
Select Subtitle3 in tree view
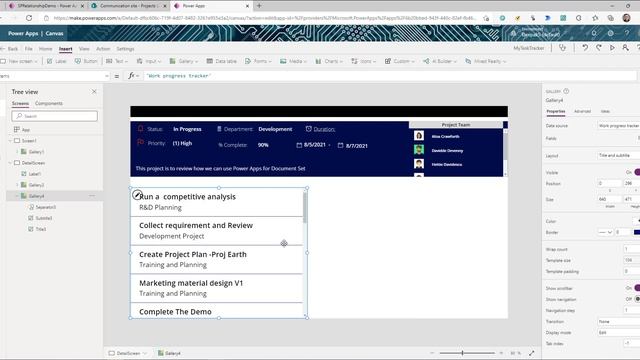40,218
